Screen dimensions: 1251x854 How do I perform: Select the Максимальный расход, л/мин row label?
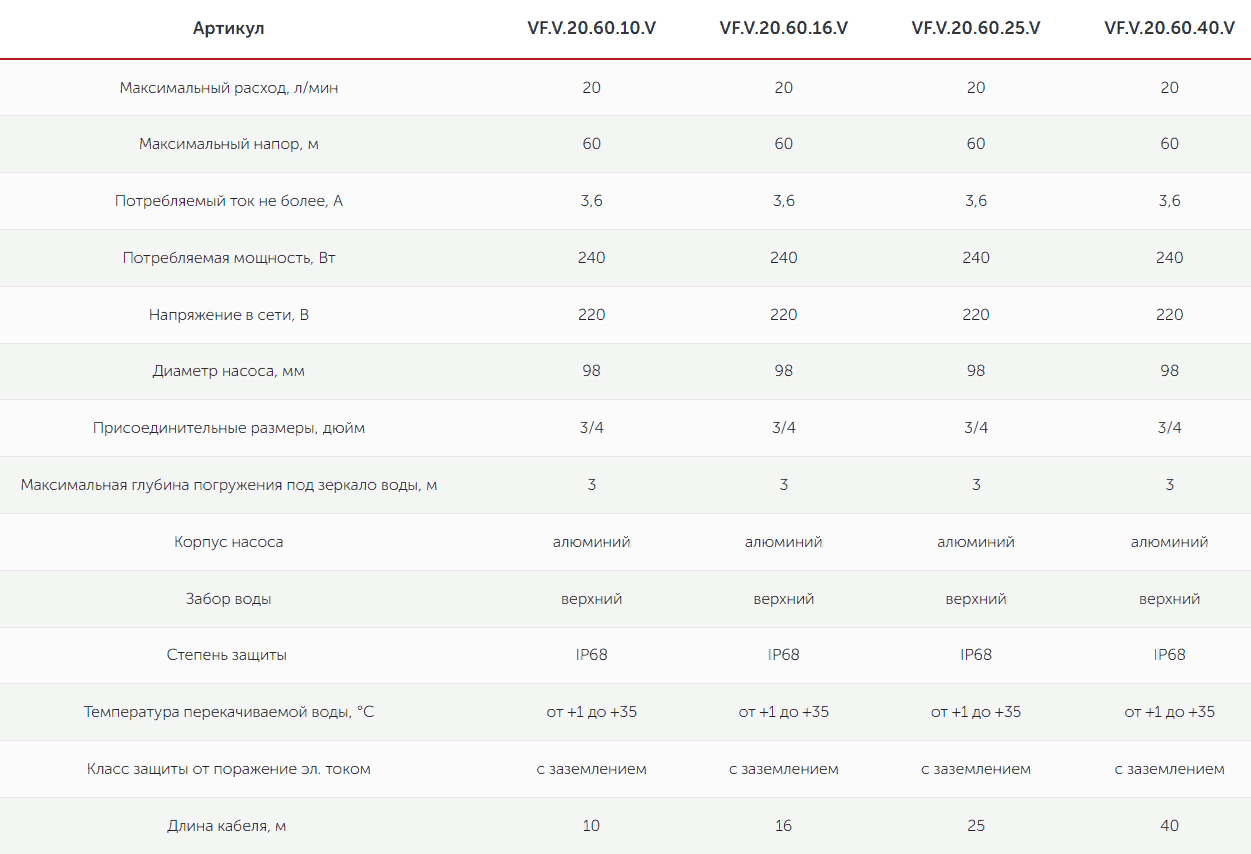click(x=229, y=88)
